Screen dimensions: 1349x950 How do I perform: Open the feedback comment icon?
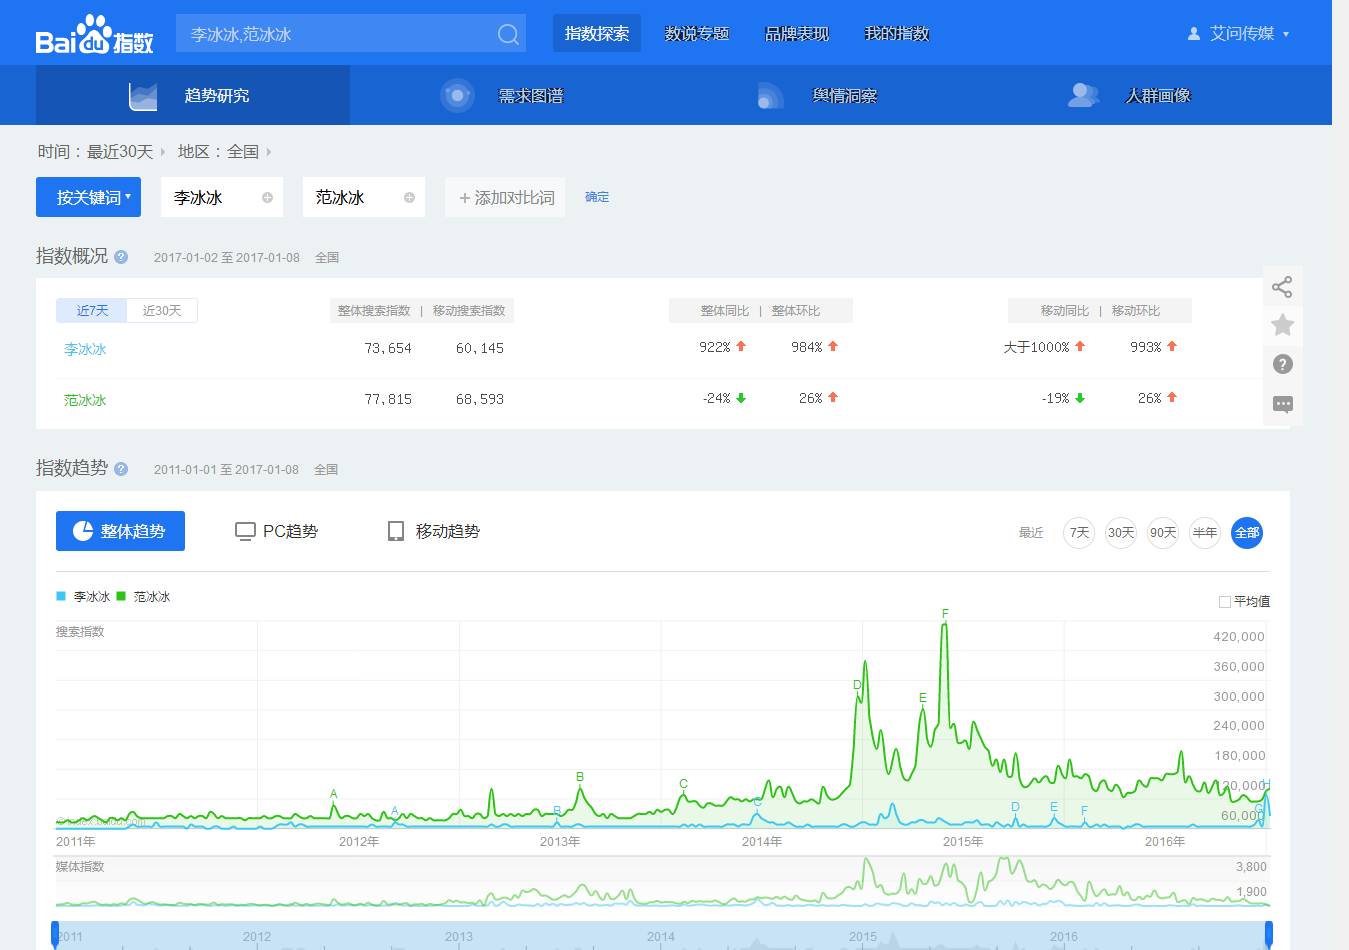[1282, 404]
